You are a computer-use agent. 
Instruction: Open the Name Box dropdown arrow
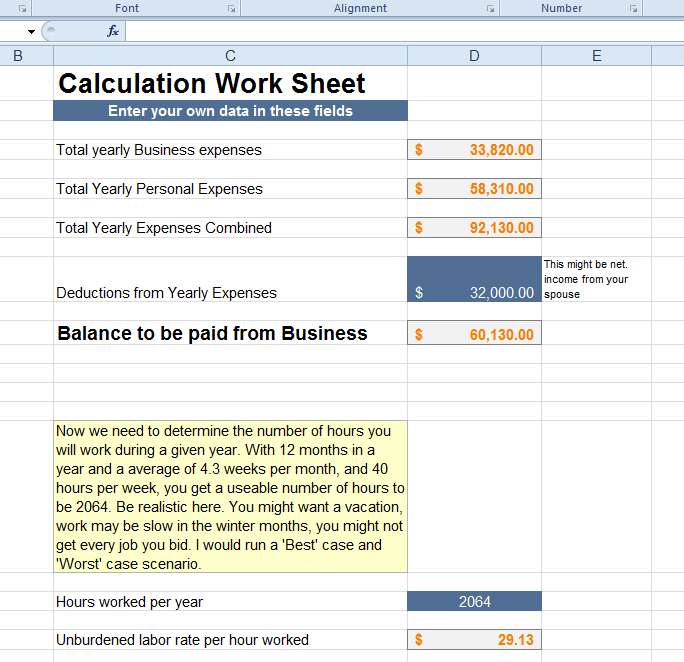(31, 31)
